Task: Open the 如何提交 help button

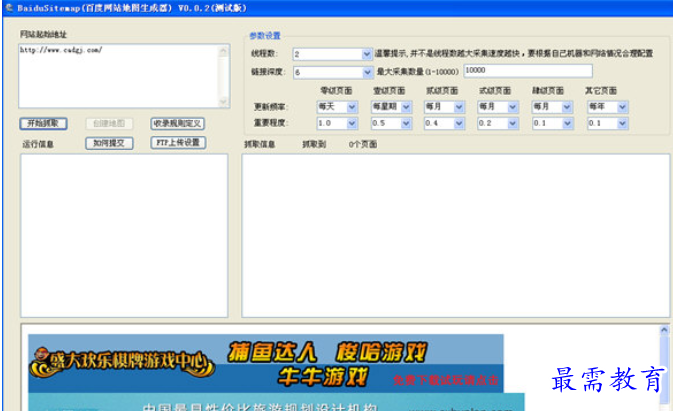Action: 109,143
